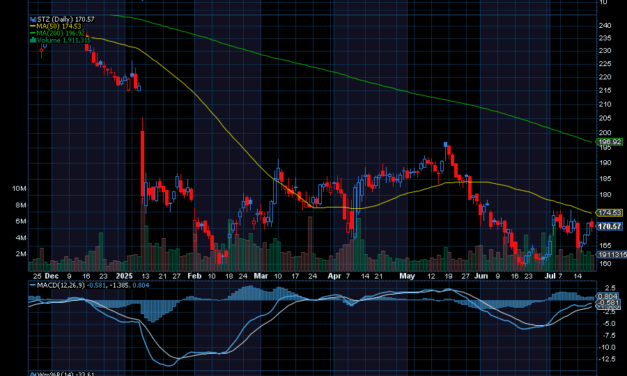Click the 225 price axis label
This screenshot has width=627, height=376.
click(605, 64)
